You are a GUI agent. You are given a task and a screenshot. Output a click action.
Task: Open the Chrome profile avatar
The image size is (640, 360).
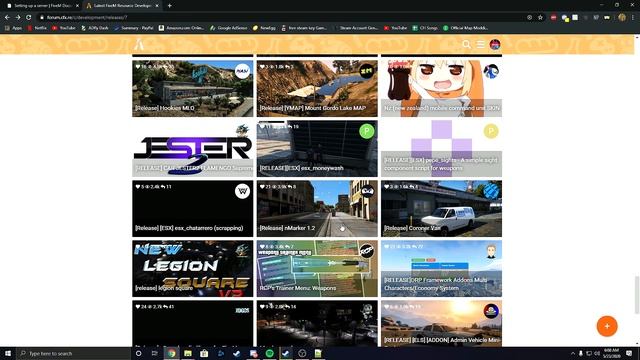click(x=622, y=18)
